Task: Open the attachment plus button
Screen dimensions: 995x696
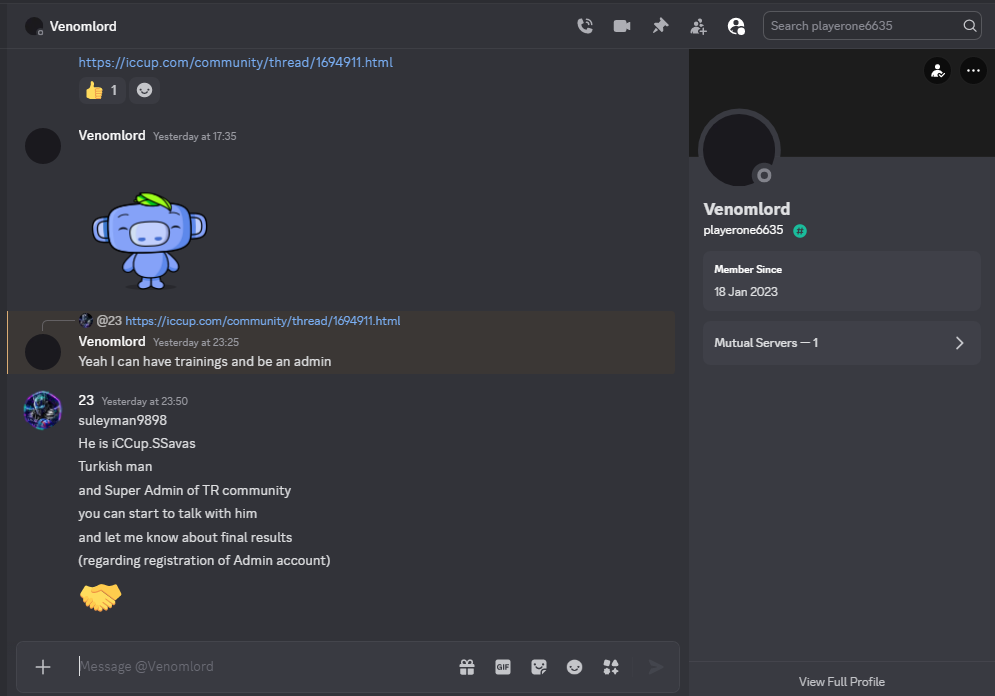Action: click(43, 667)
